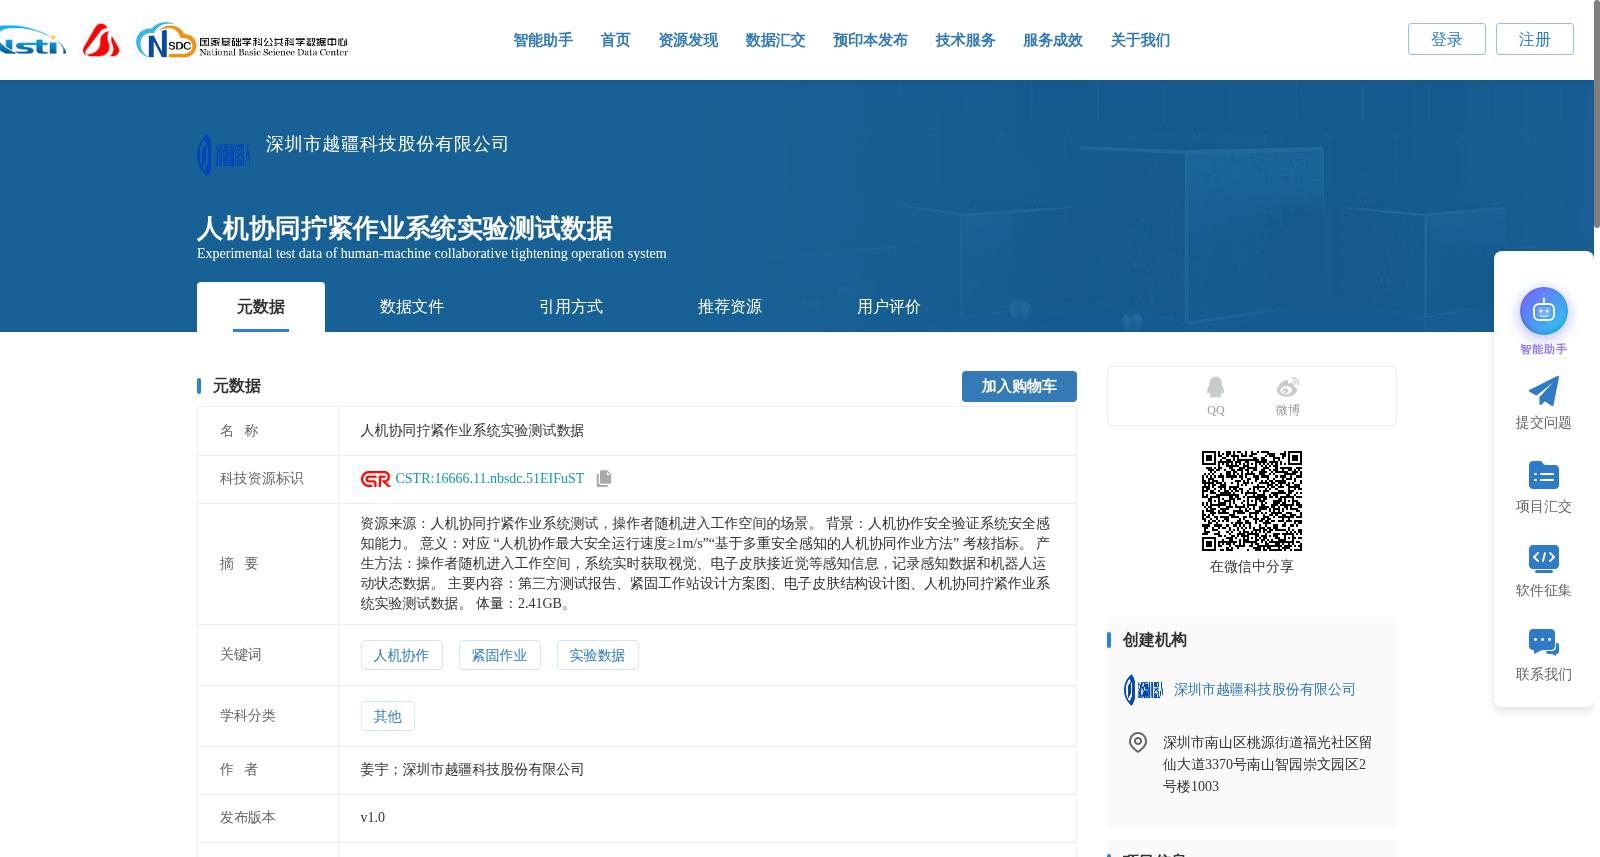
Task: Open 预印本发布 menu item
Action: pyautogui.click(x=870, y=40)
